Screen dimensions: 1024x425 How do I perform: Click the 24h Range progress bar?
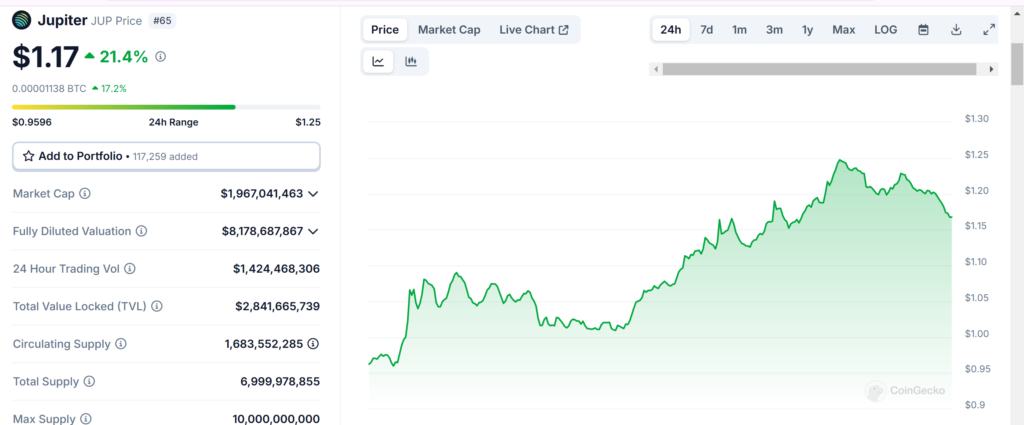pos(166,107)
